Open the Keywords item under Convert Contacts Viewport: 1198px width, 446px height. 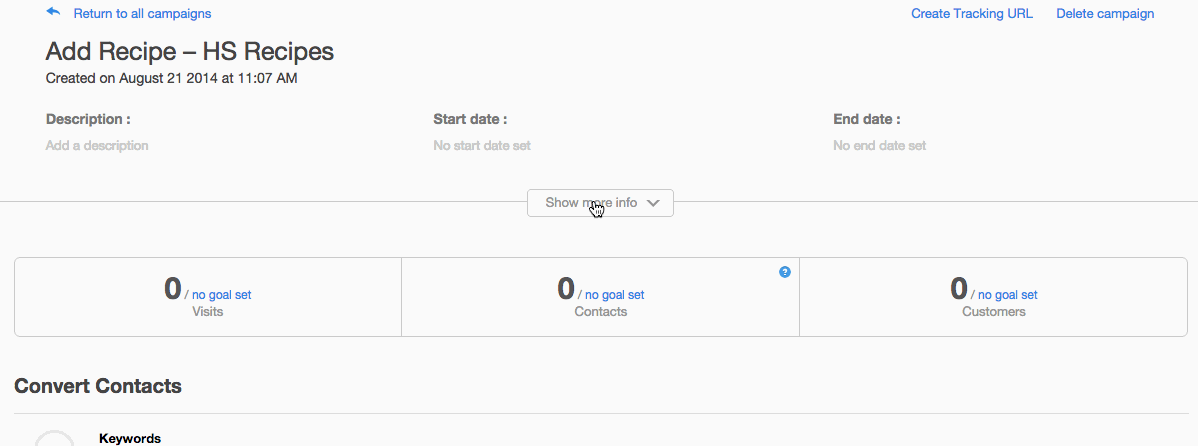[x=130, y=438]
